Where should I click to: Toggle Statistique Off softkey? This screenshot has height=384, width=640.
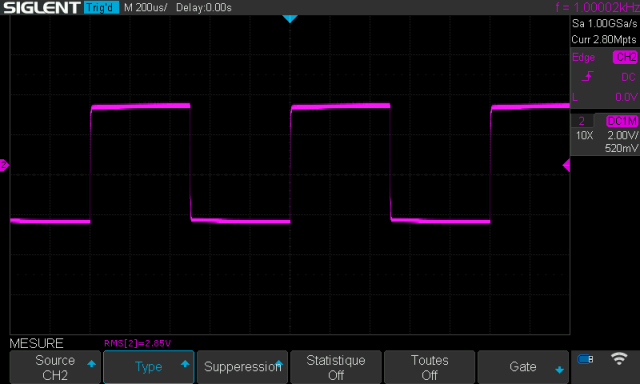click(336, 367)
